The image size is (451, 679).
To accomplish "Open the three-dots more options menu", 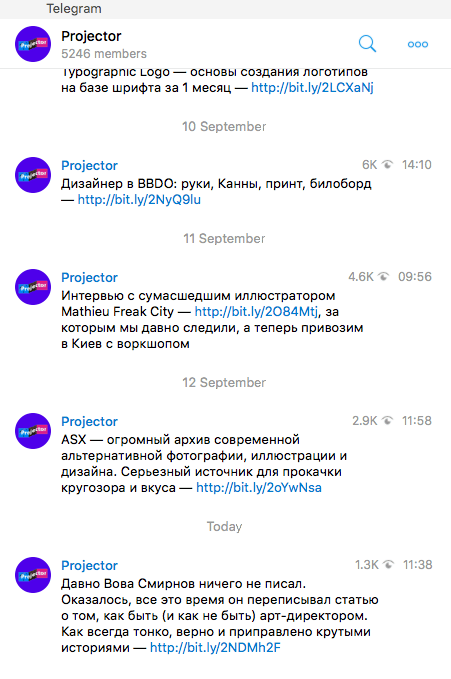I will (418, 44).
